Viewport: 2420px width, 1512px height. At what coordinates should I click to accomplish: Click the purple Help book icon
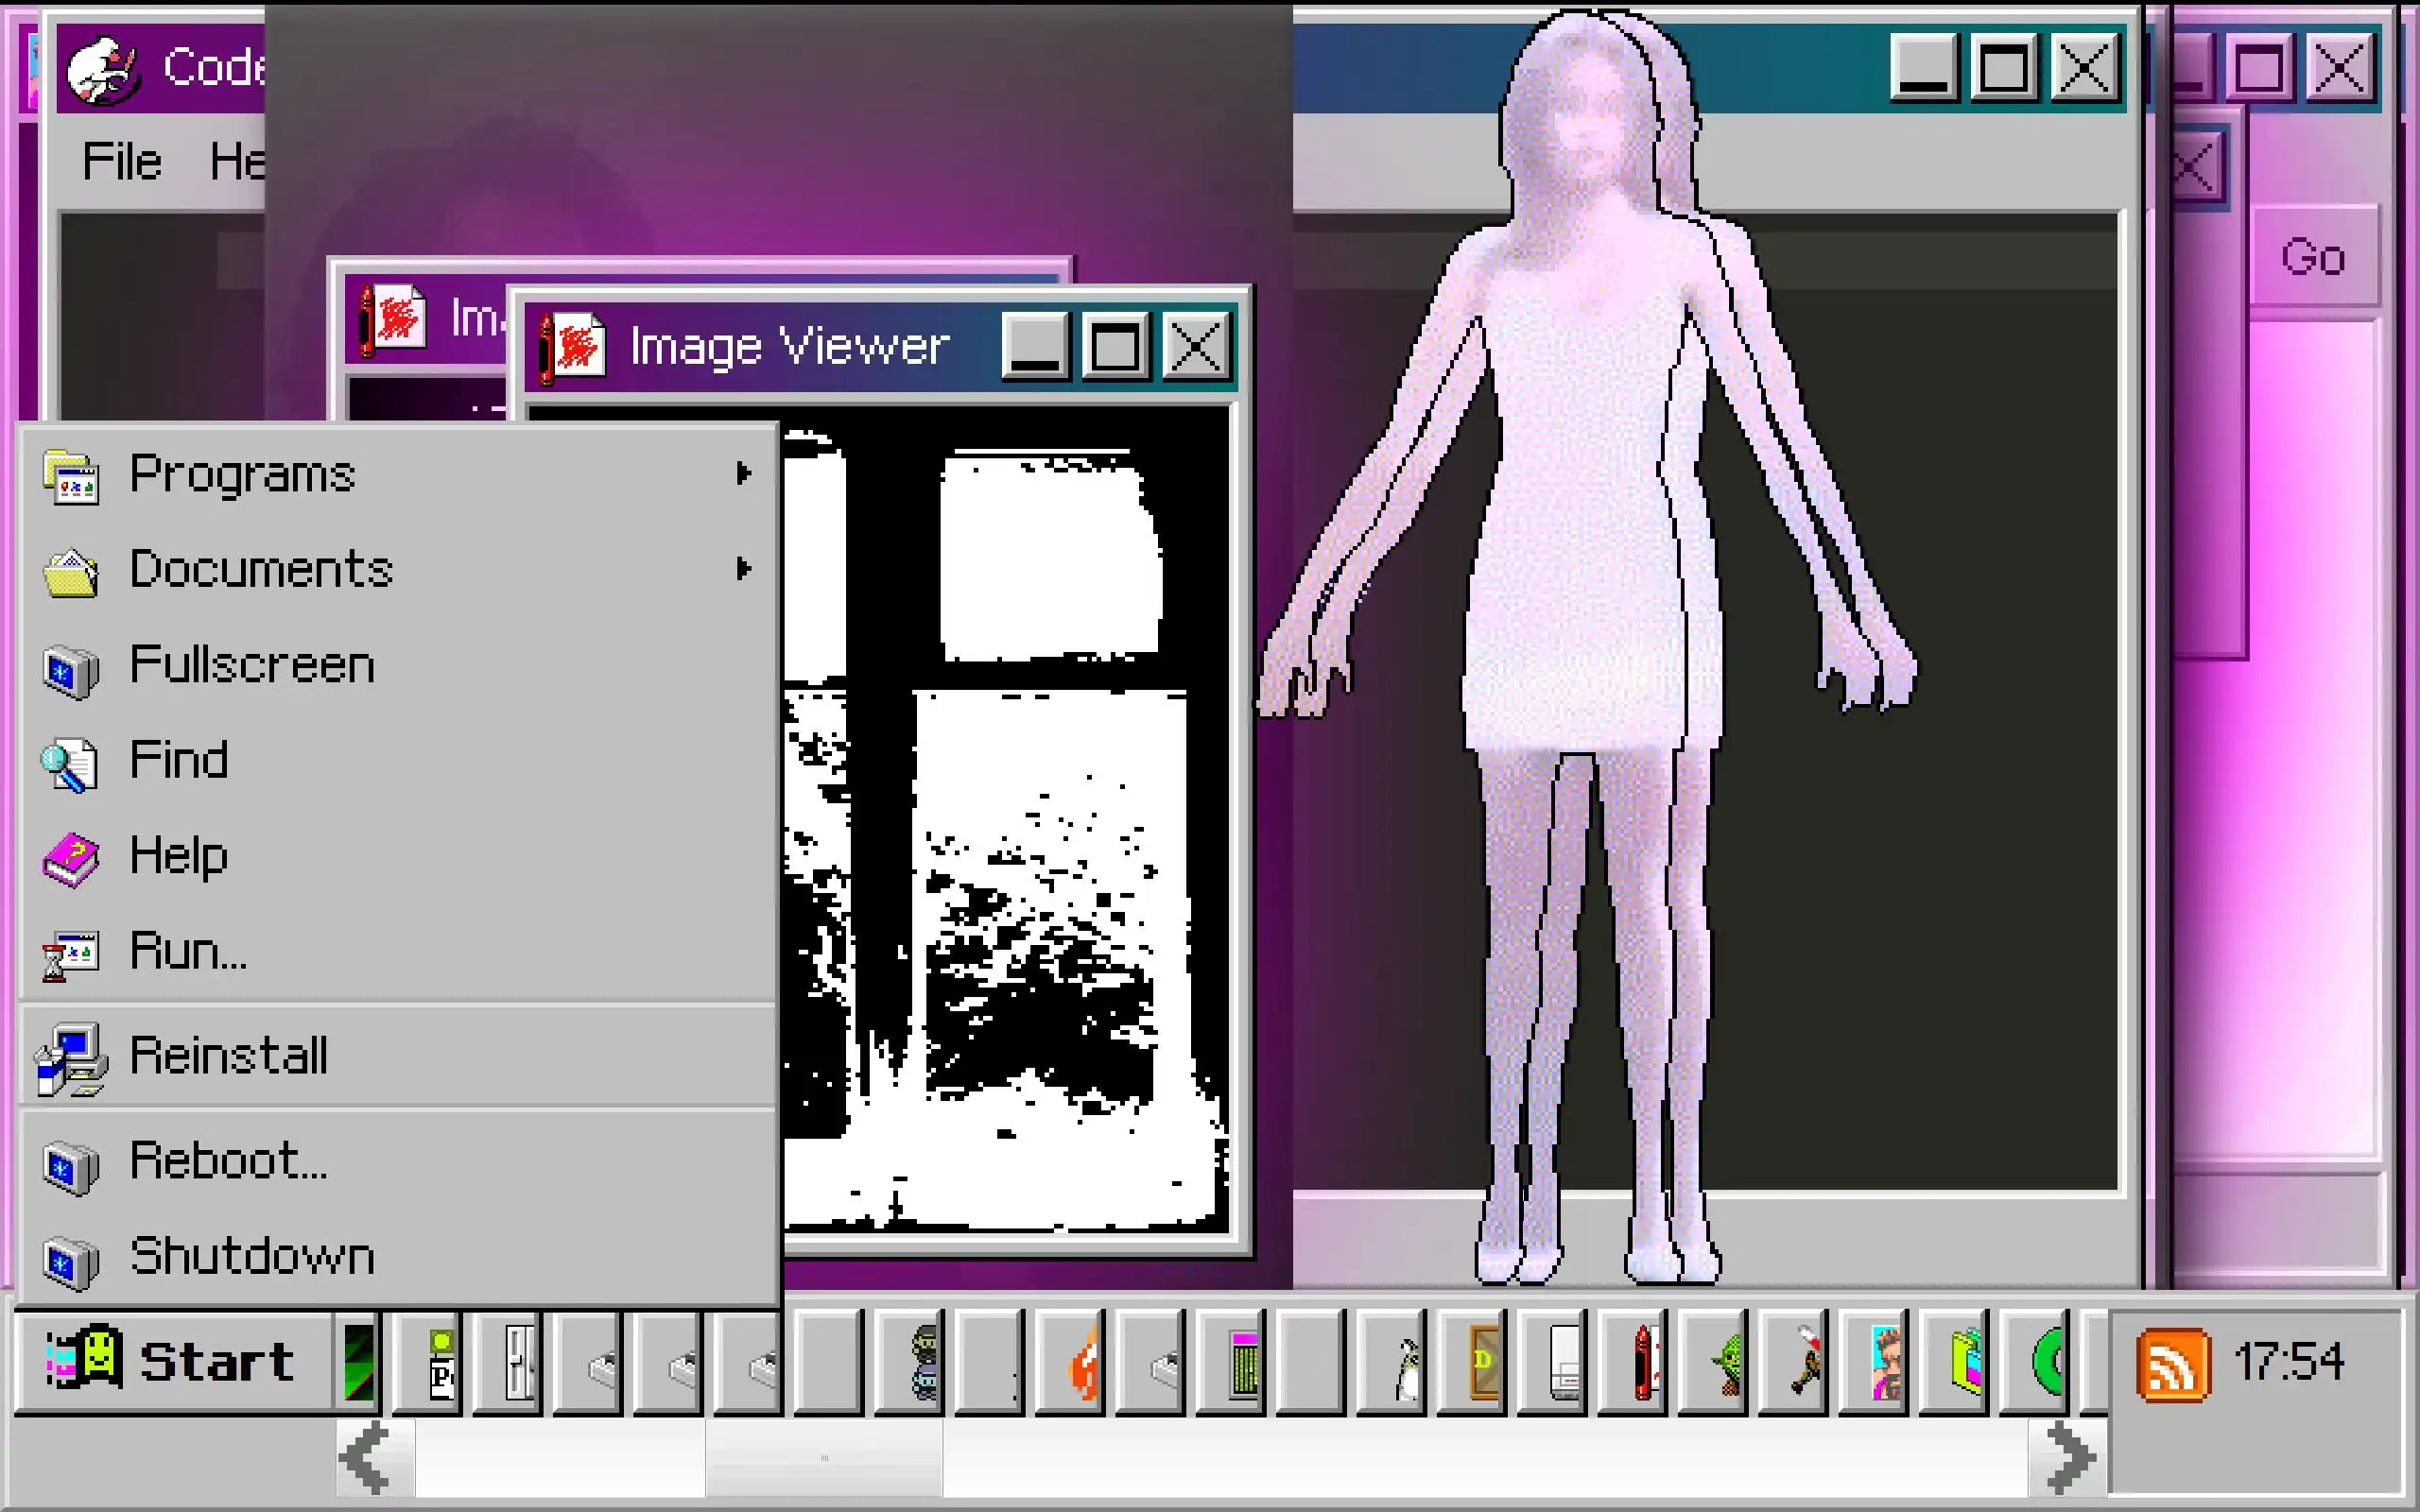click(x=69, y=859)
